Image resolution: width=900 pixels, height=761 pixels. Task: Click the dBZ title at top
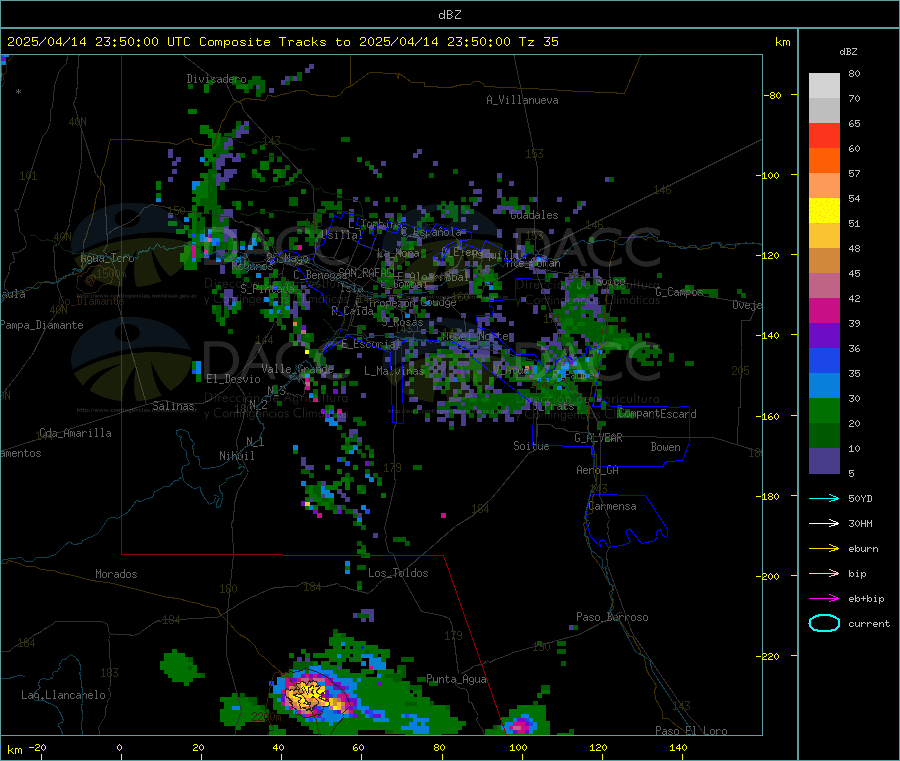click(449, 15)
